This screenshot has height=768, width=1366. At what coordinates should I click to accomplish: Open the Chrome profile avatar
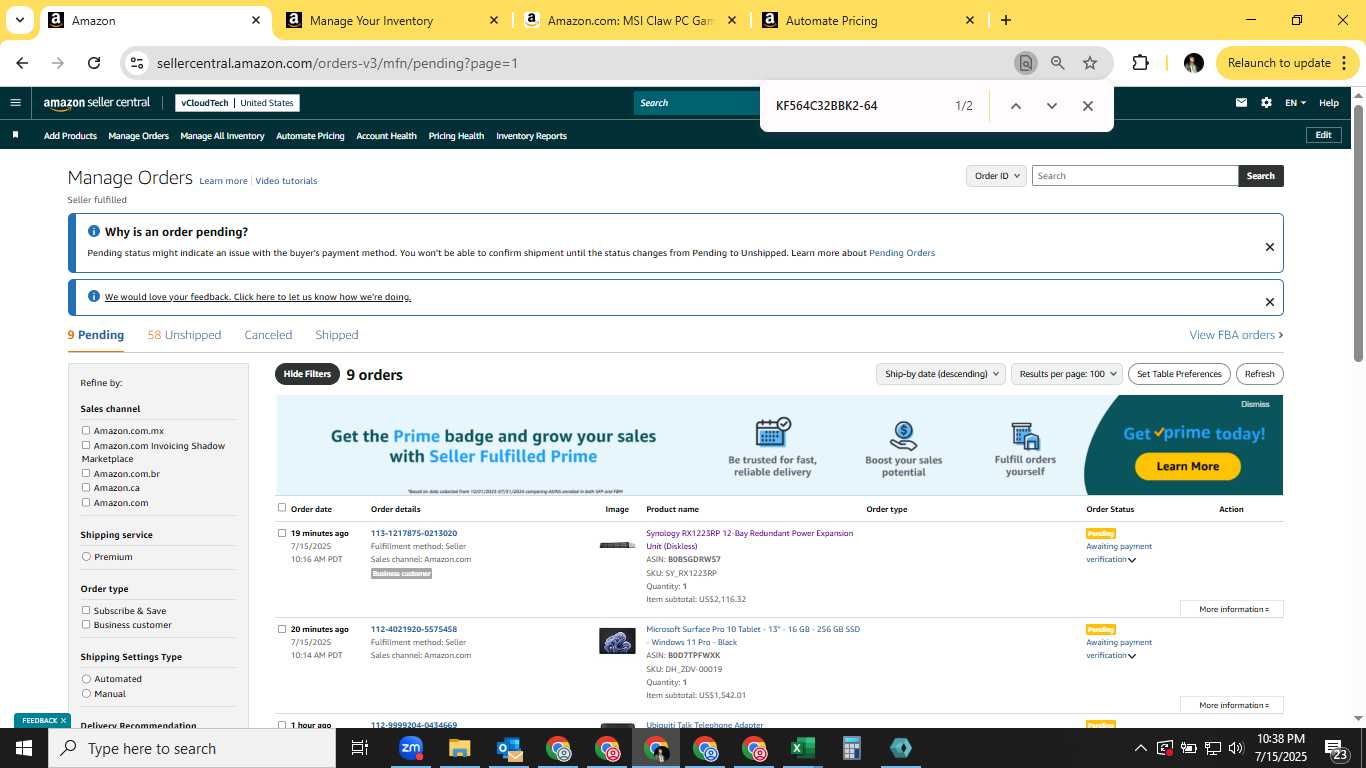(1193, 63)
